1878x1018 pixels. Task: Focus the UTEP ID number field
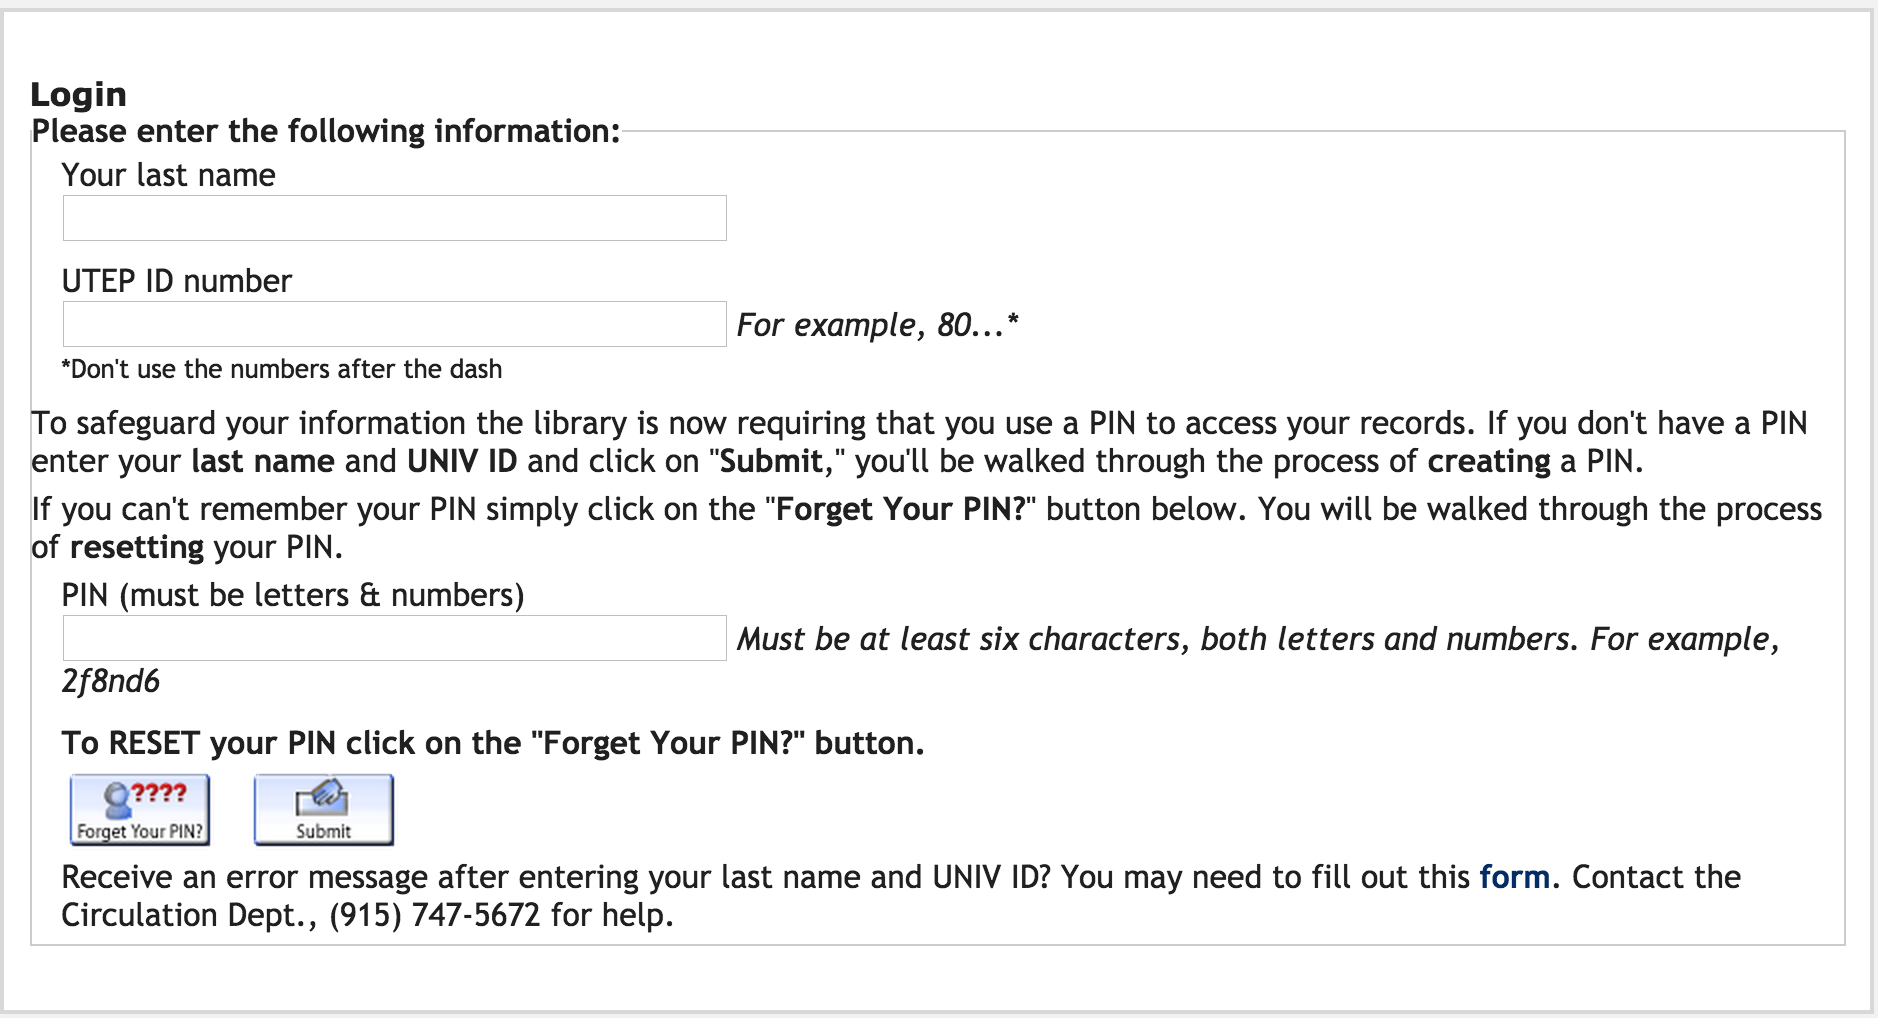coord(395,324)
